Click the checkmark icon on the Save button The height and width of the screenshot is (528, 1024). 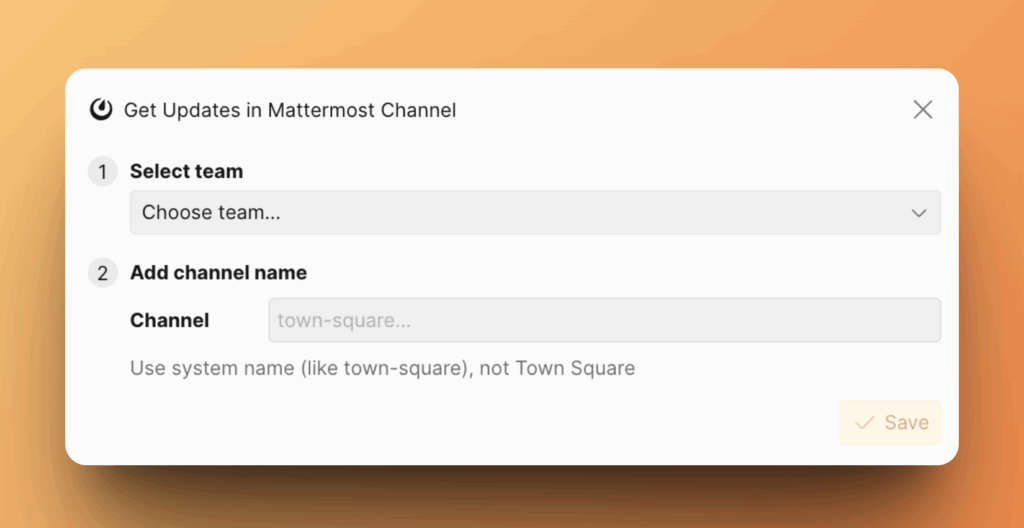pos(865,423)
